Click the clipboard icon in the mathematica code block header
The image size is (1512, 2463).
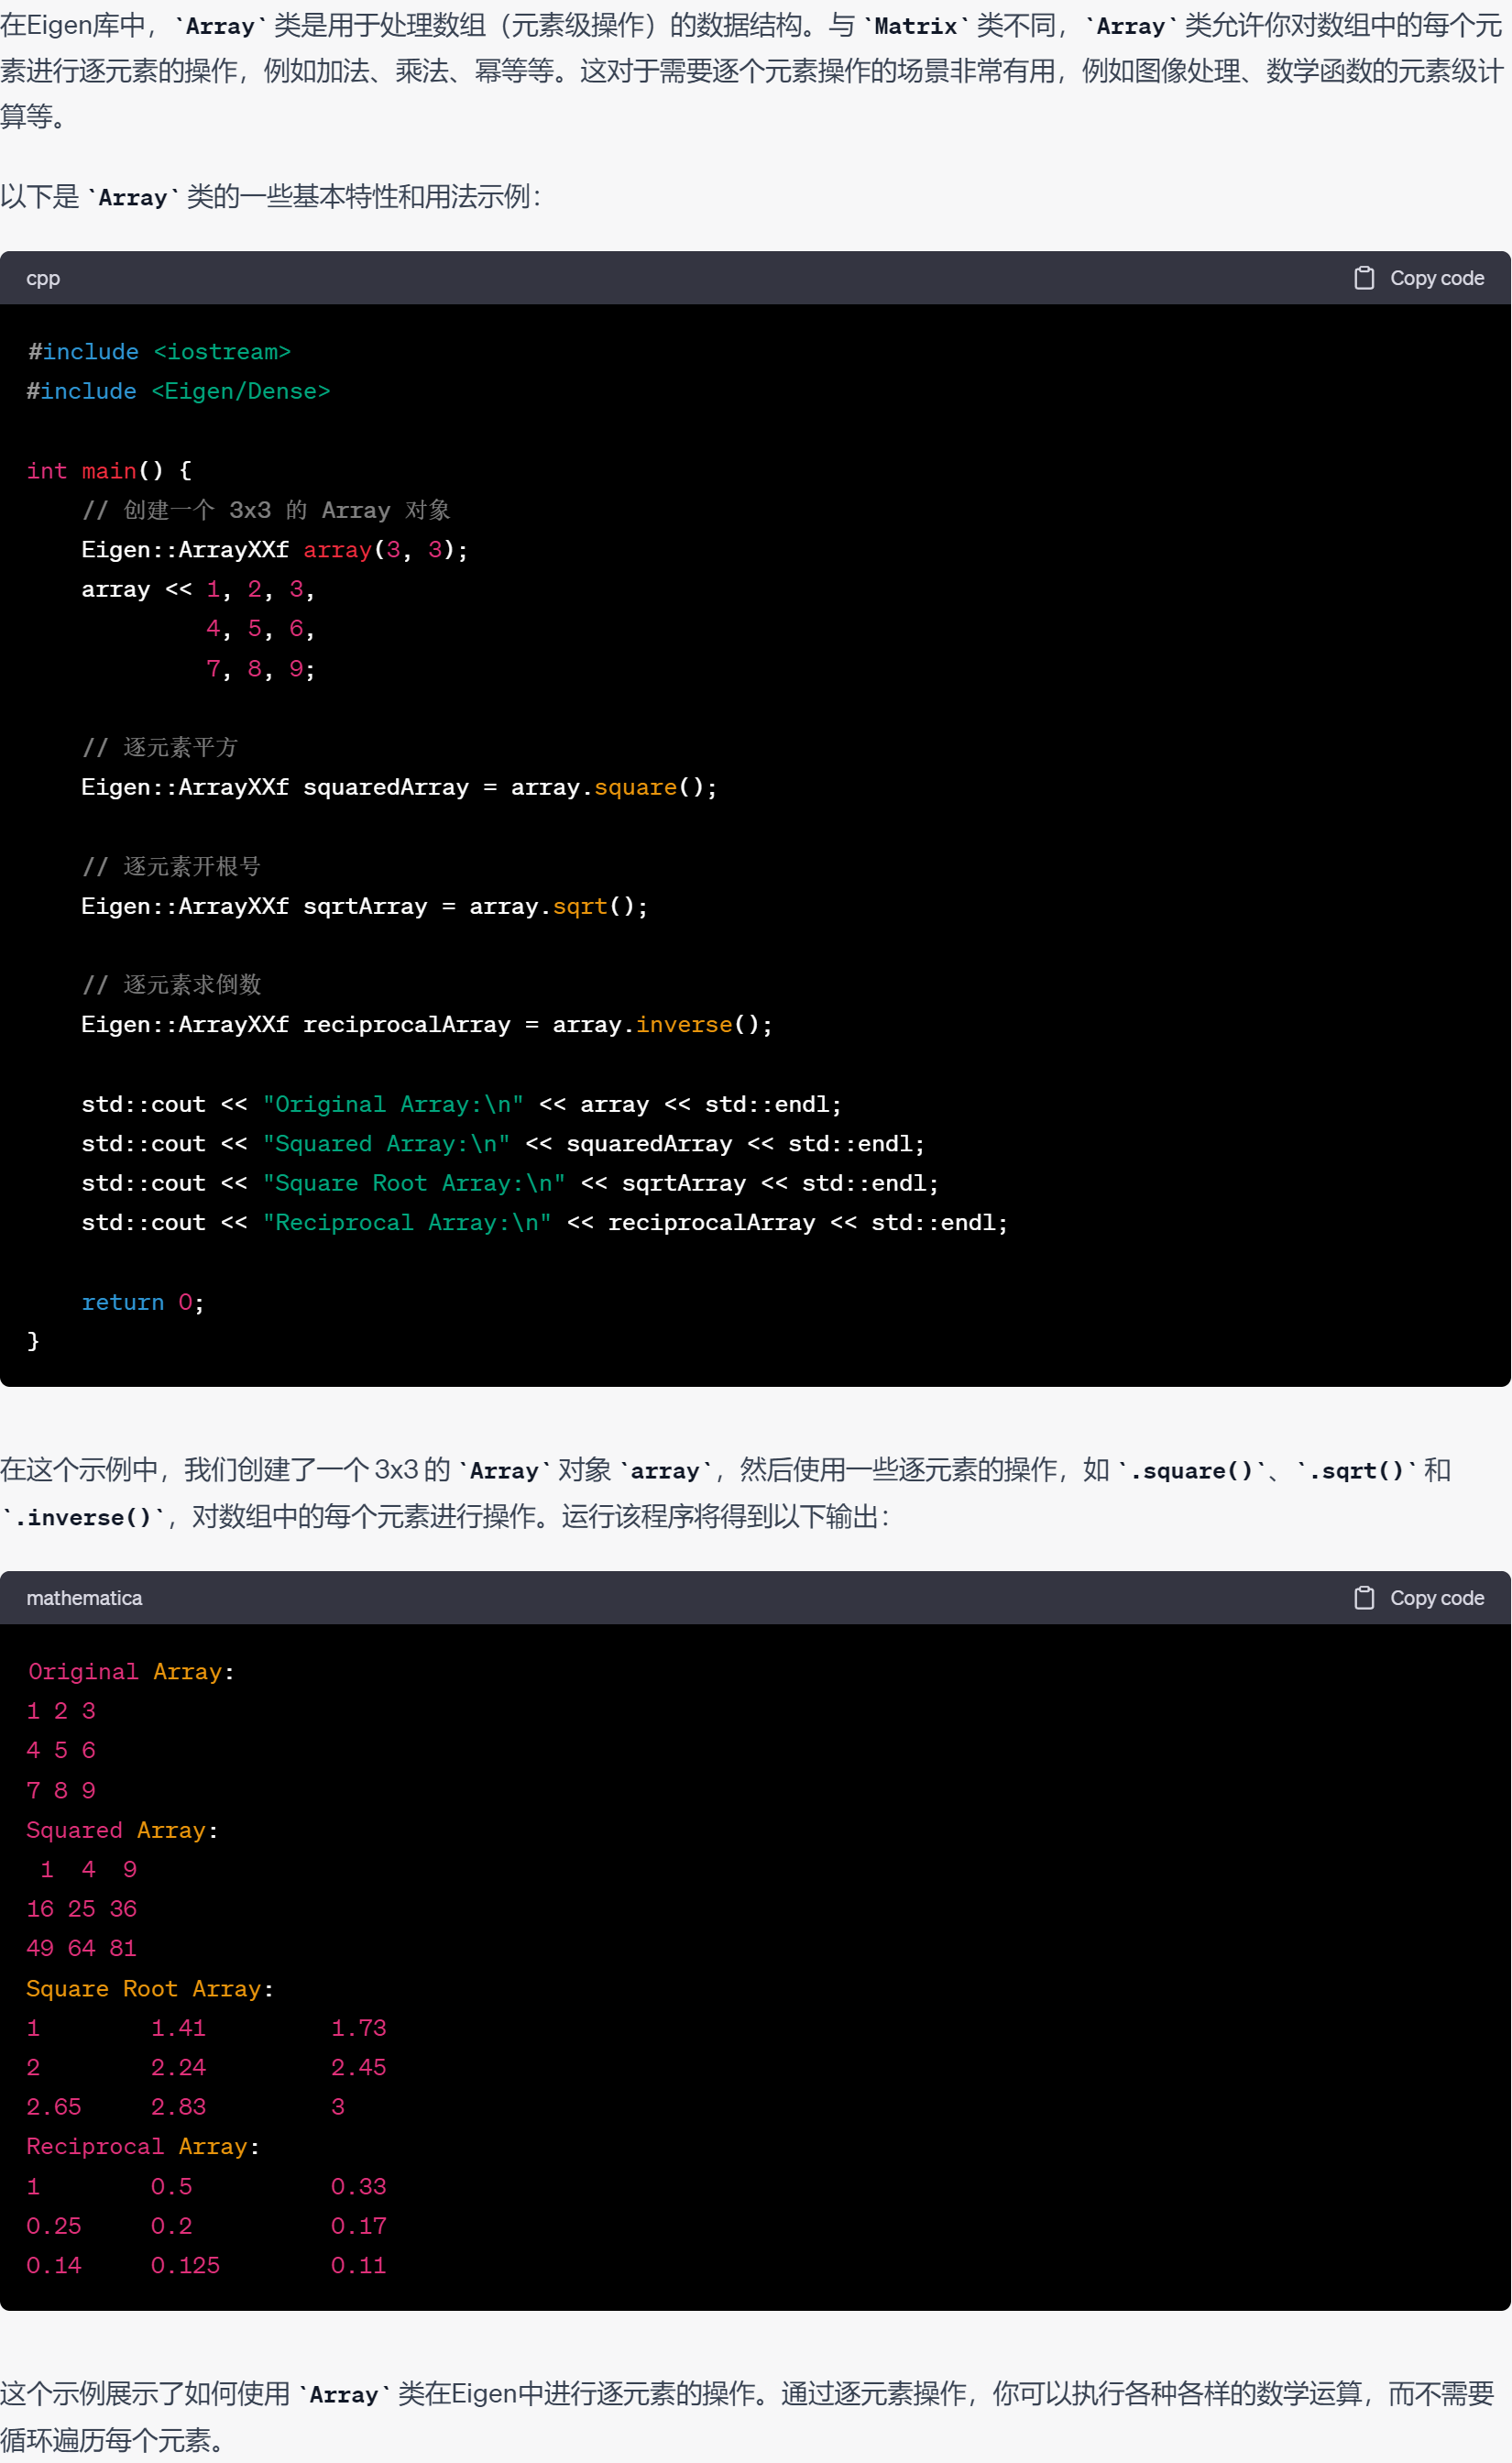click(x=1363, y=1598)
